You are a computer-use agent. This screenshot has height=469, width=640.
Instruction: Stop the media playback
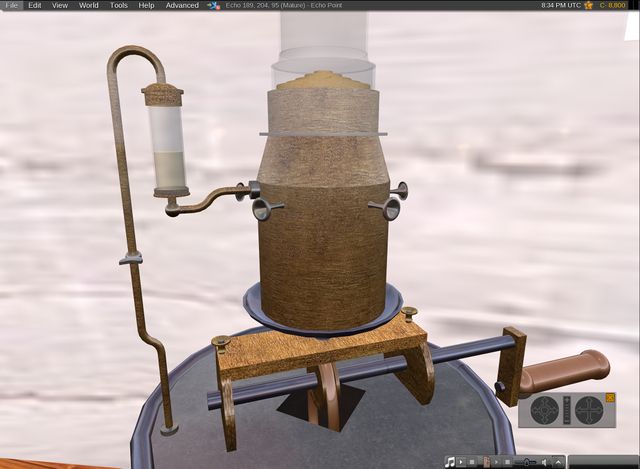[508, 462]
